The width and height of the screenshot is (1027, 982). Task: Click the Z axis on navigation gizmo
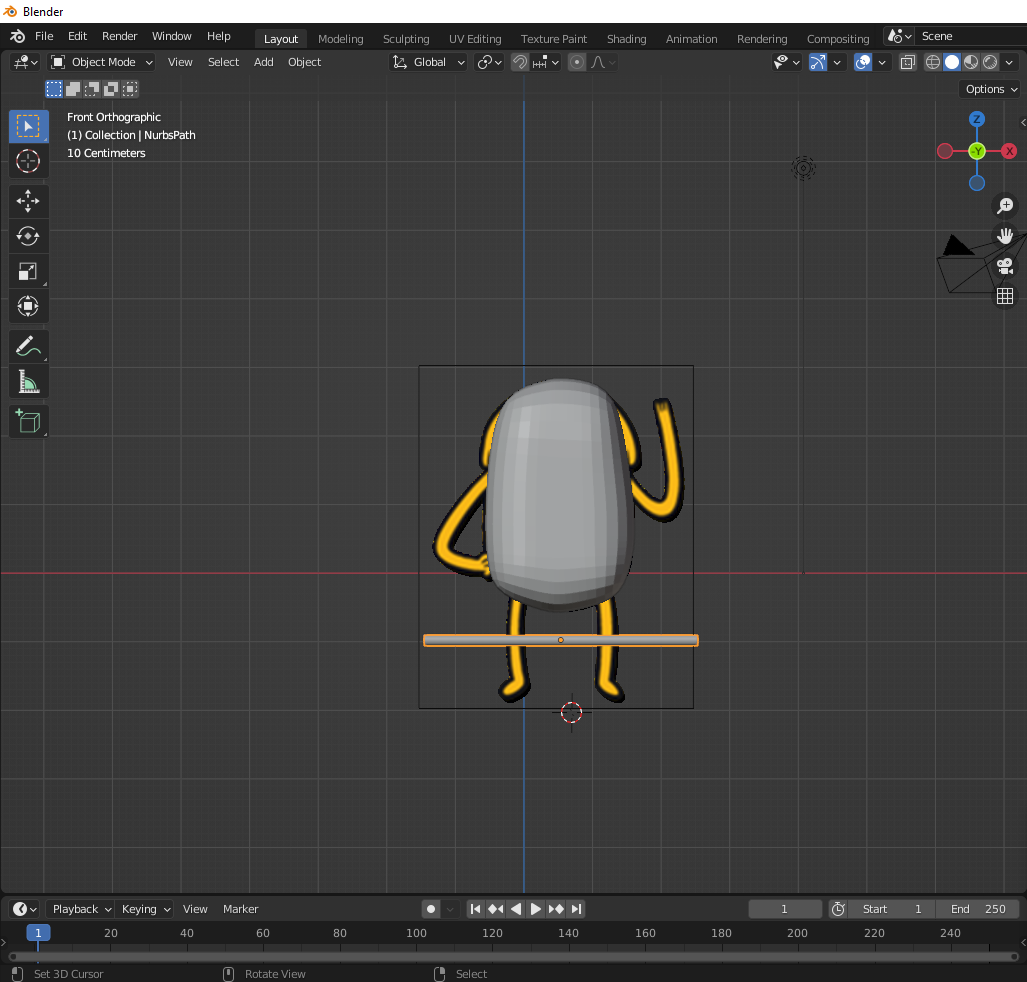pyautogui.click(x=977, y=119)
